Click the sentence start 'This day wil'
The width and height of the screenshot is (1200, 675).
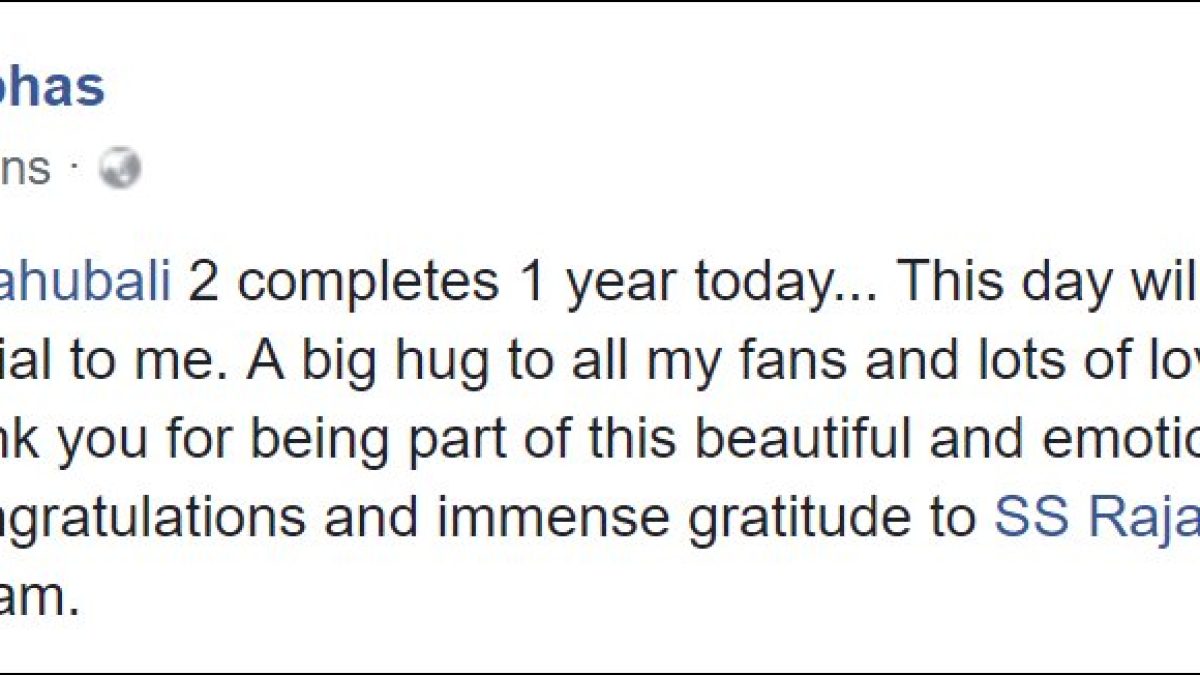tap(1048, 285)
